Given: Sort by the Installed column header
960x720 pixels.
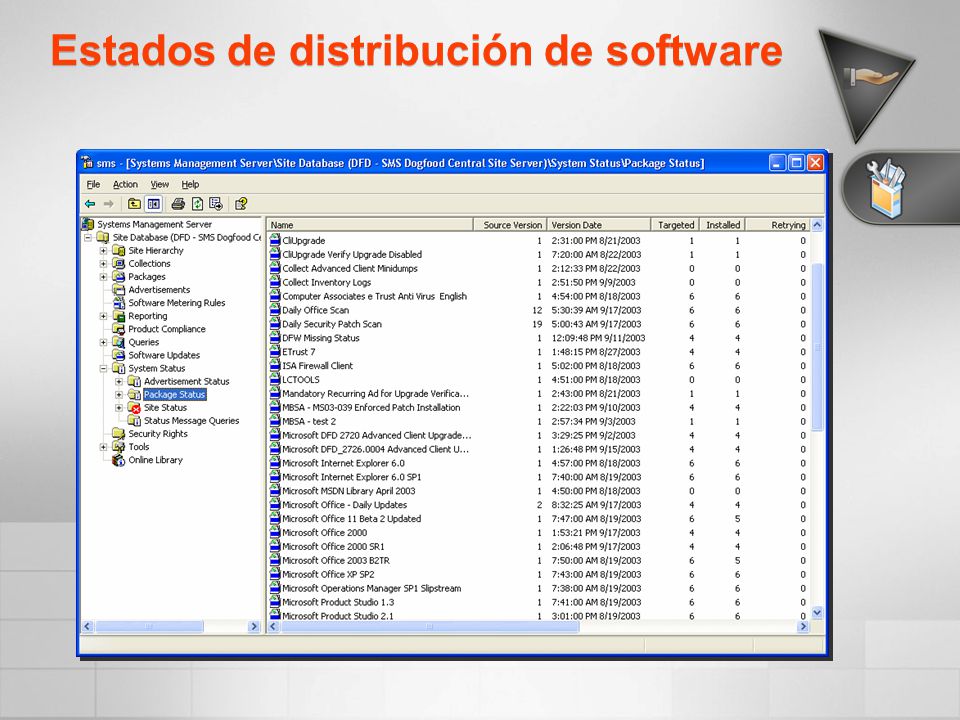Looking at the screenshot, I should 722,225.
